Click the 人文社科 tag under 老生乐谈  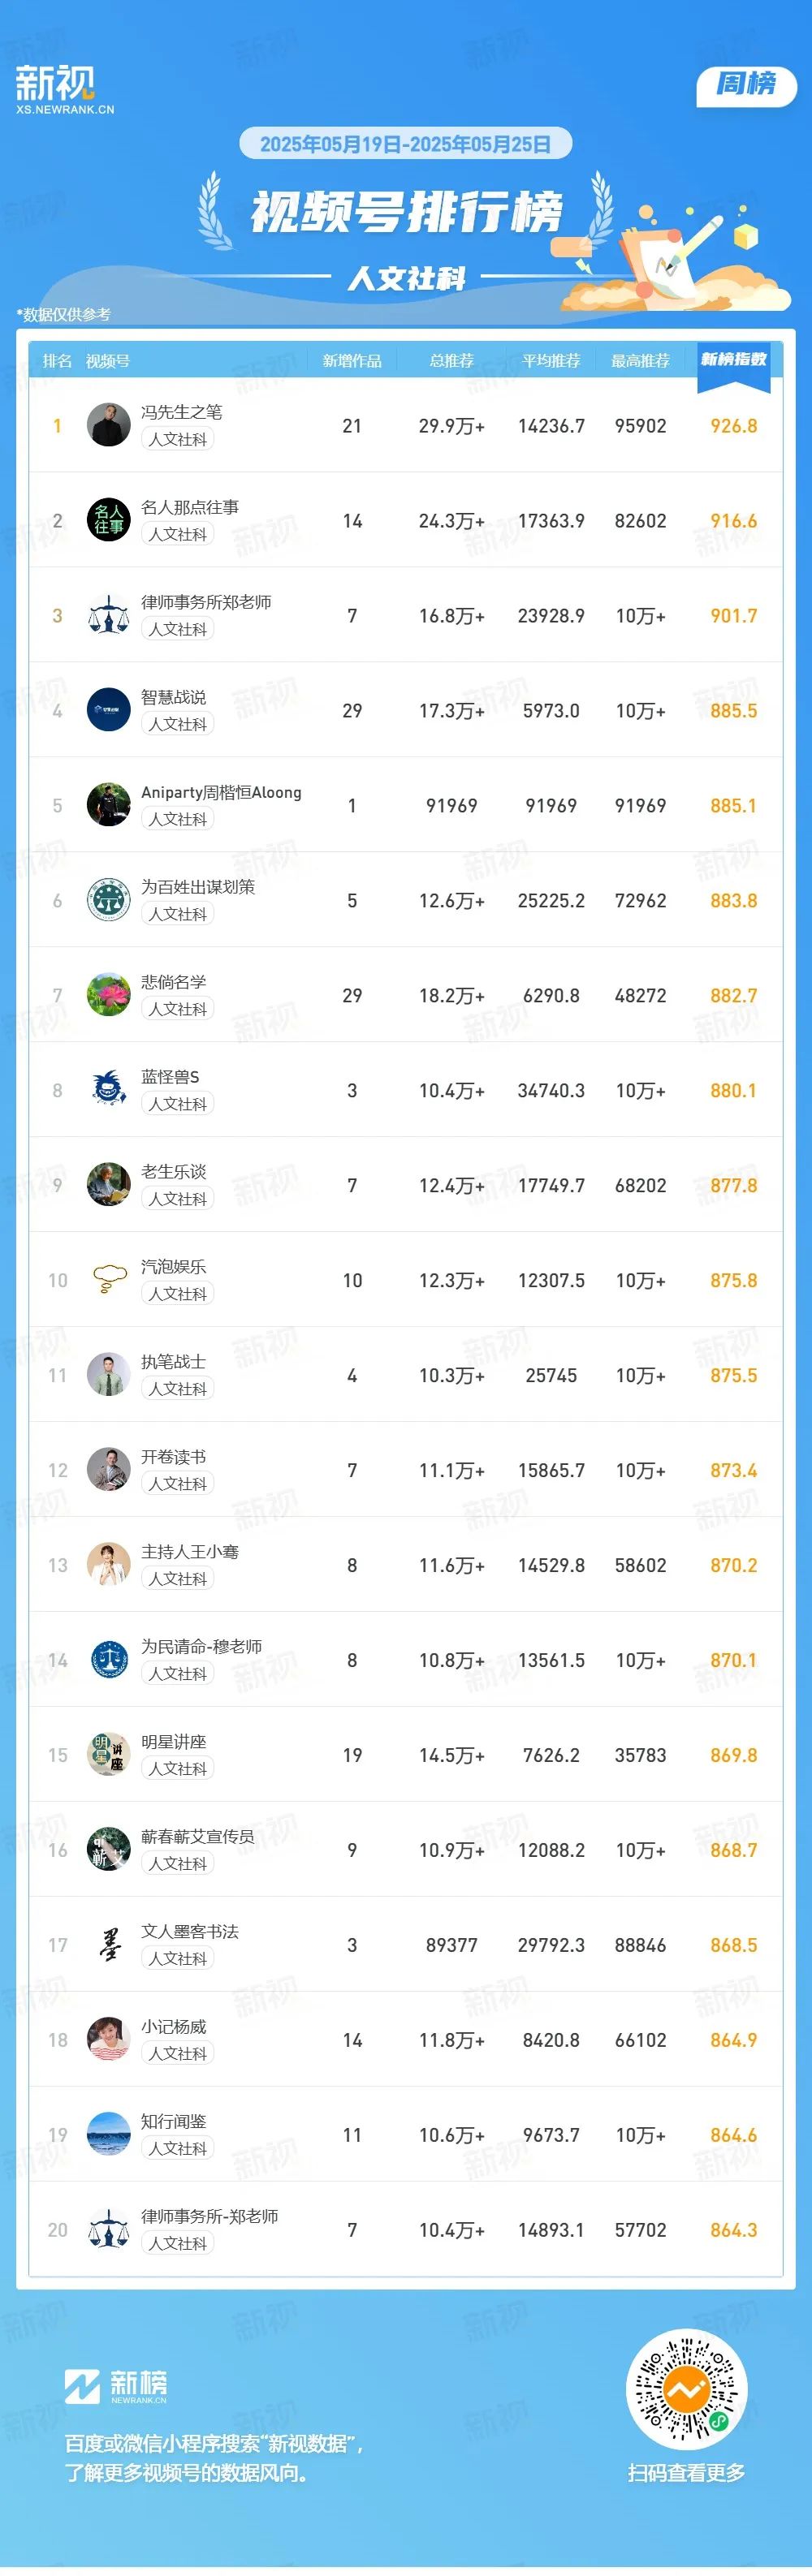coord(178,1199)
